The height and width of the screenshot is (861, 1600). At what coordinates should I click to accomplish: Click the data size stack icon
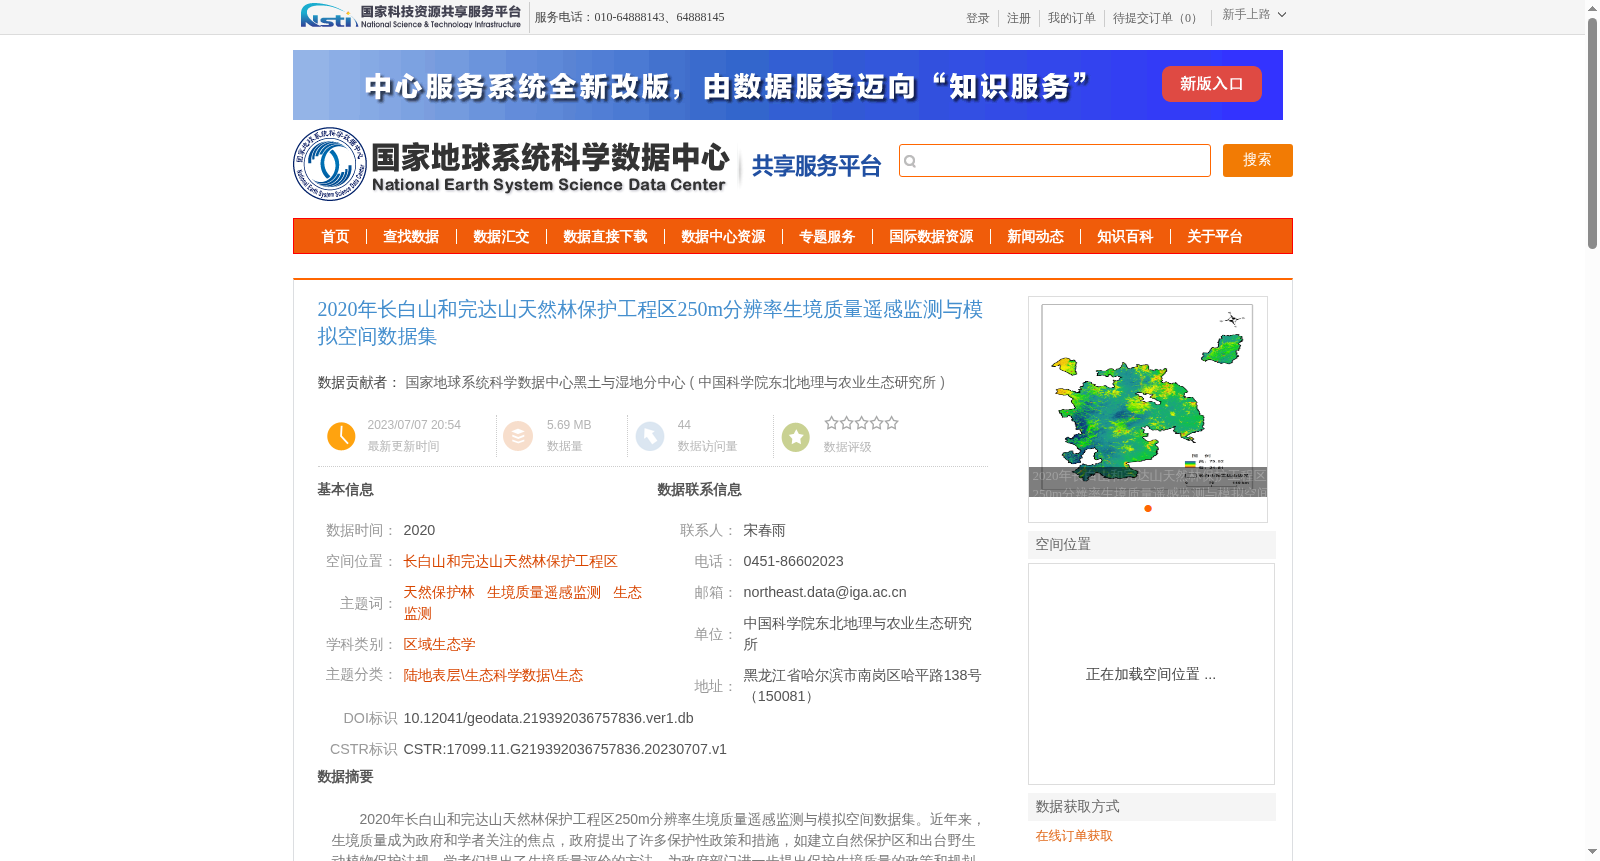pyautogui.click(x=518, y=436)
